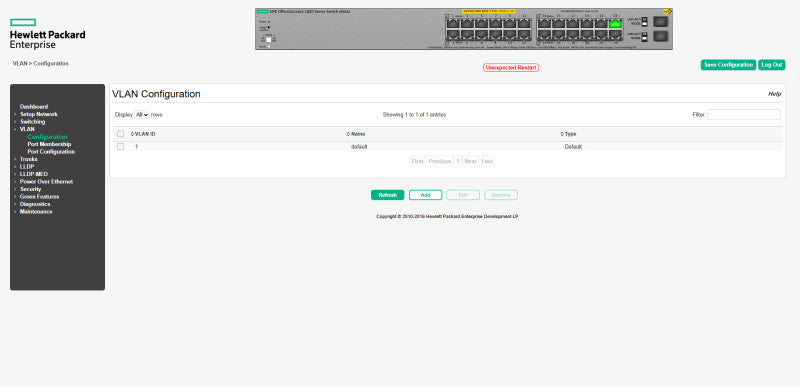The height and width of the screenshot is (387, 800).
Task: Select port 19 on the switch graphic
Action: point(587,23)
